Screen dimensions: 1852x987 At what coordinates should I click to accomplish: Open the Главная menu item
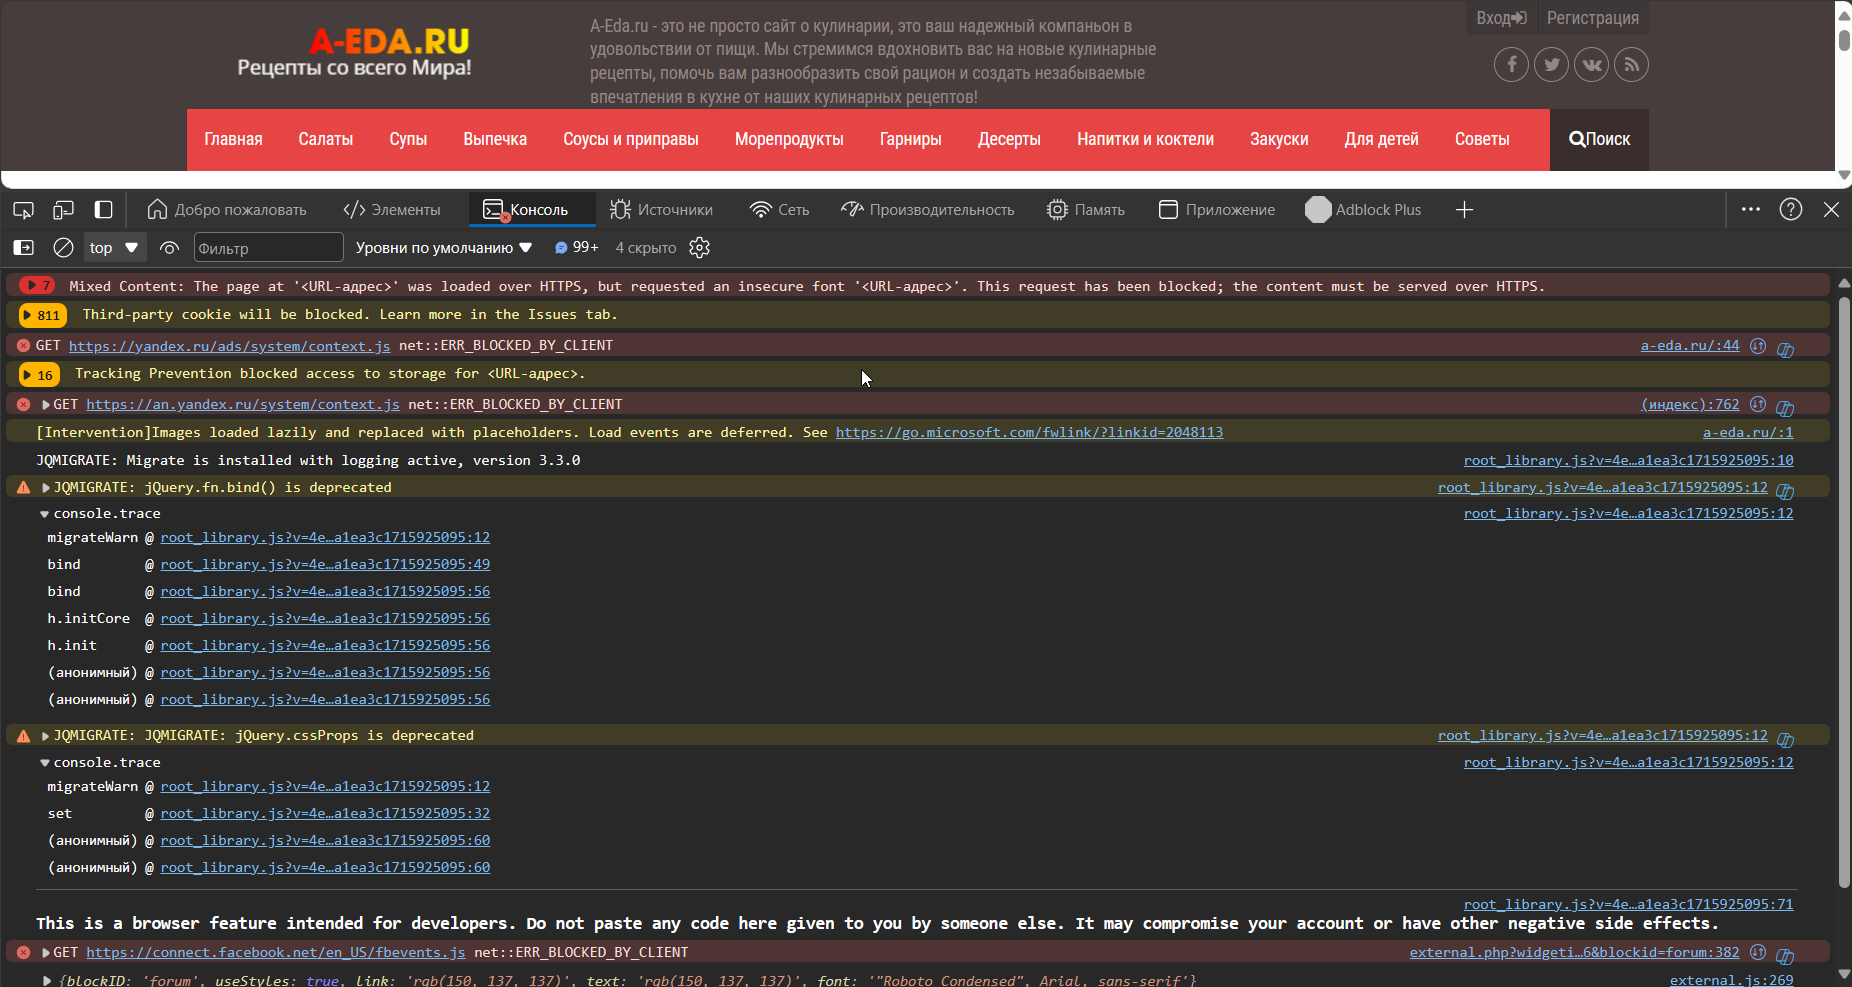click(233, 140)
